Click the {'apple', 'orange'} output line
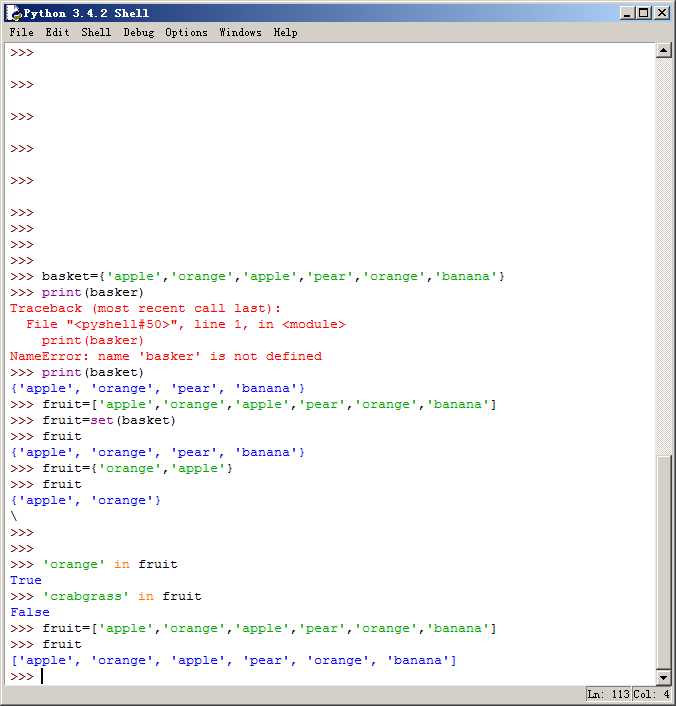Image resolution: width=676 pixels, height=706 pixels. [86, 500]
